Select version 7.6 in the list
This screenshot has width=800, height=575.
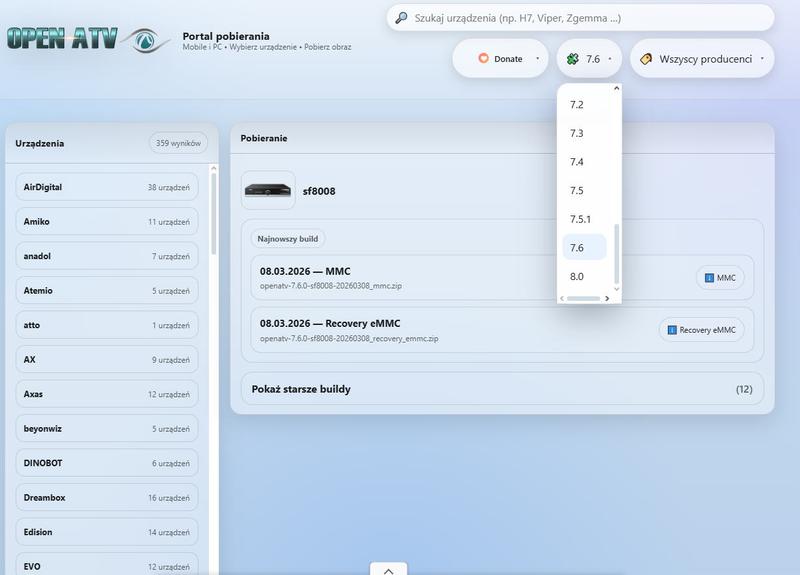[584, 247]
